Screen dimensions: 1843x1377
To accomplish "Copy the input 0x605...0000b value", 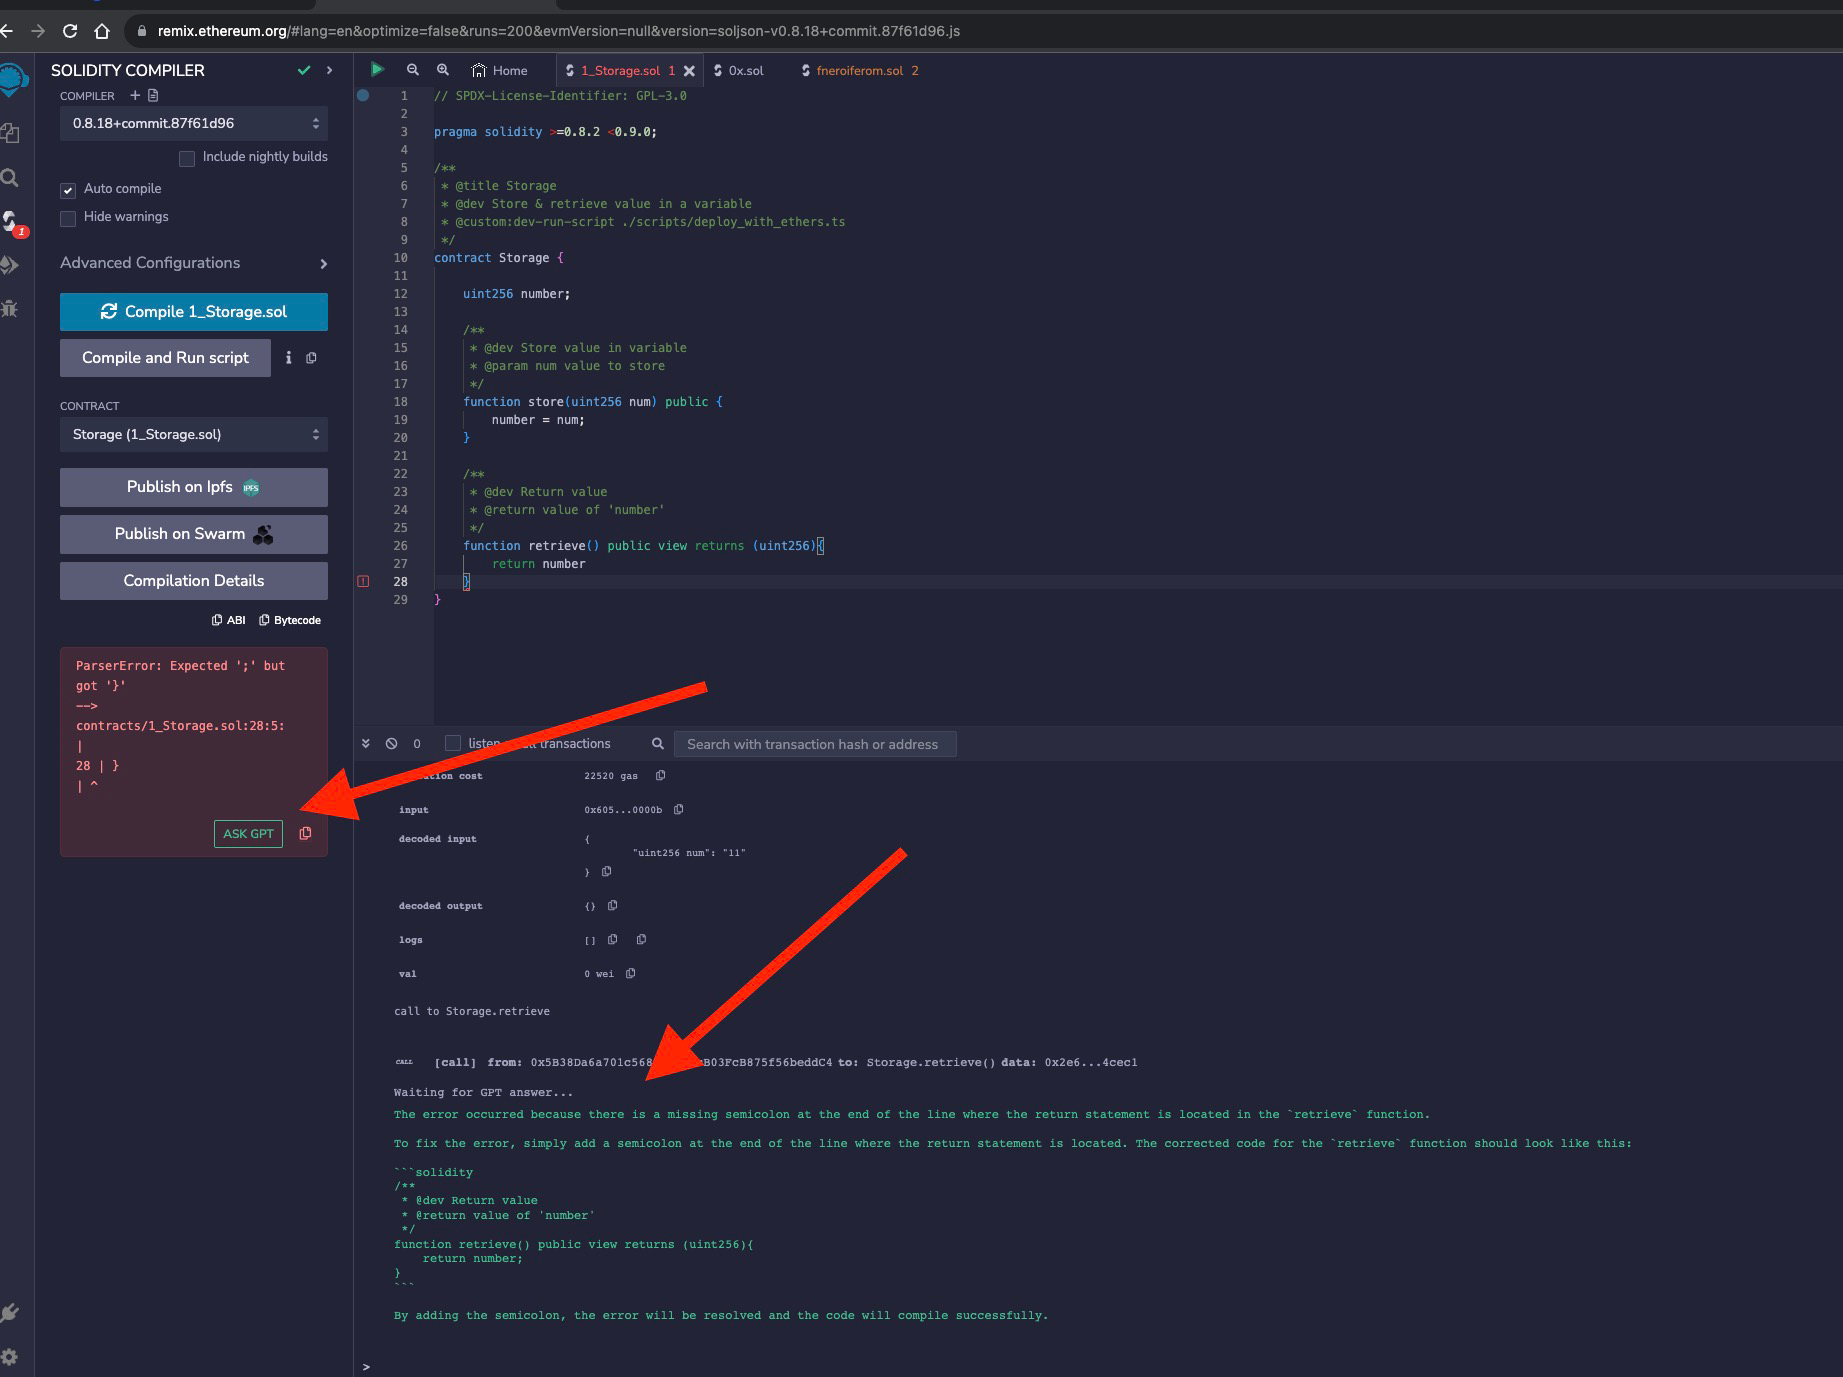I will point(678,809).
